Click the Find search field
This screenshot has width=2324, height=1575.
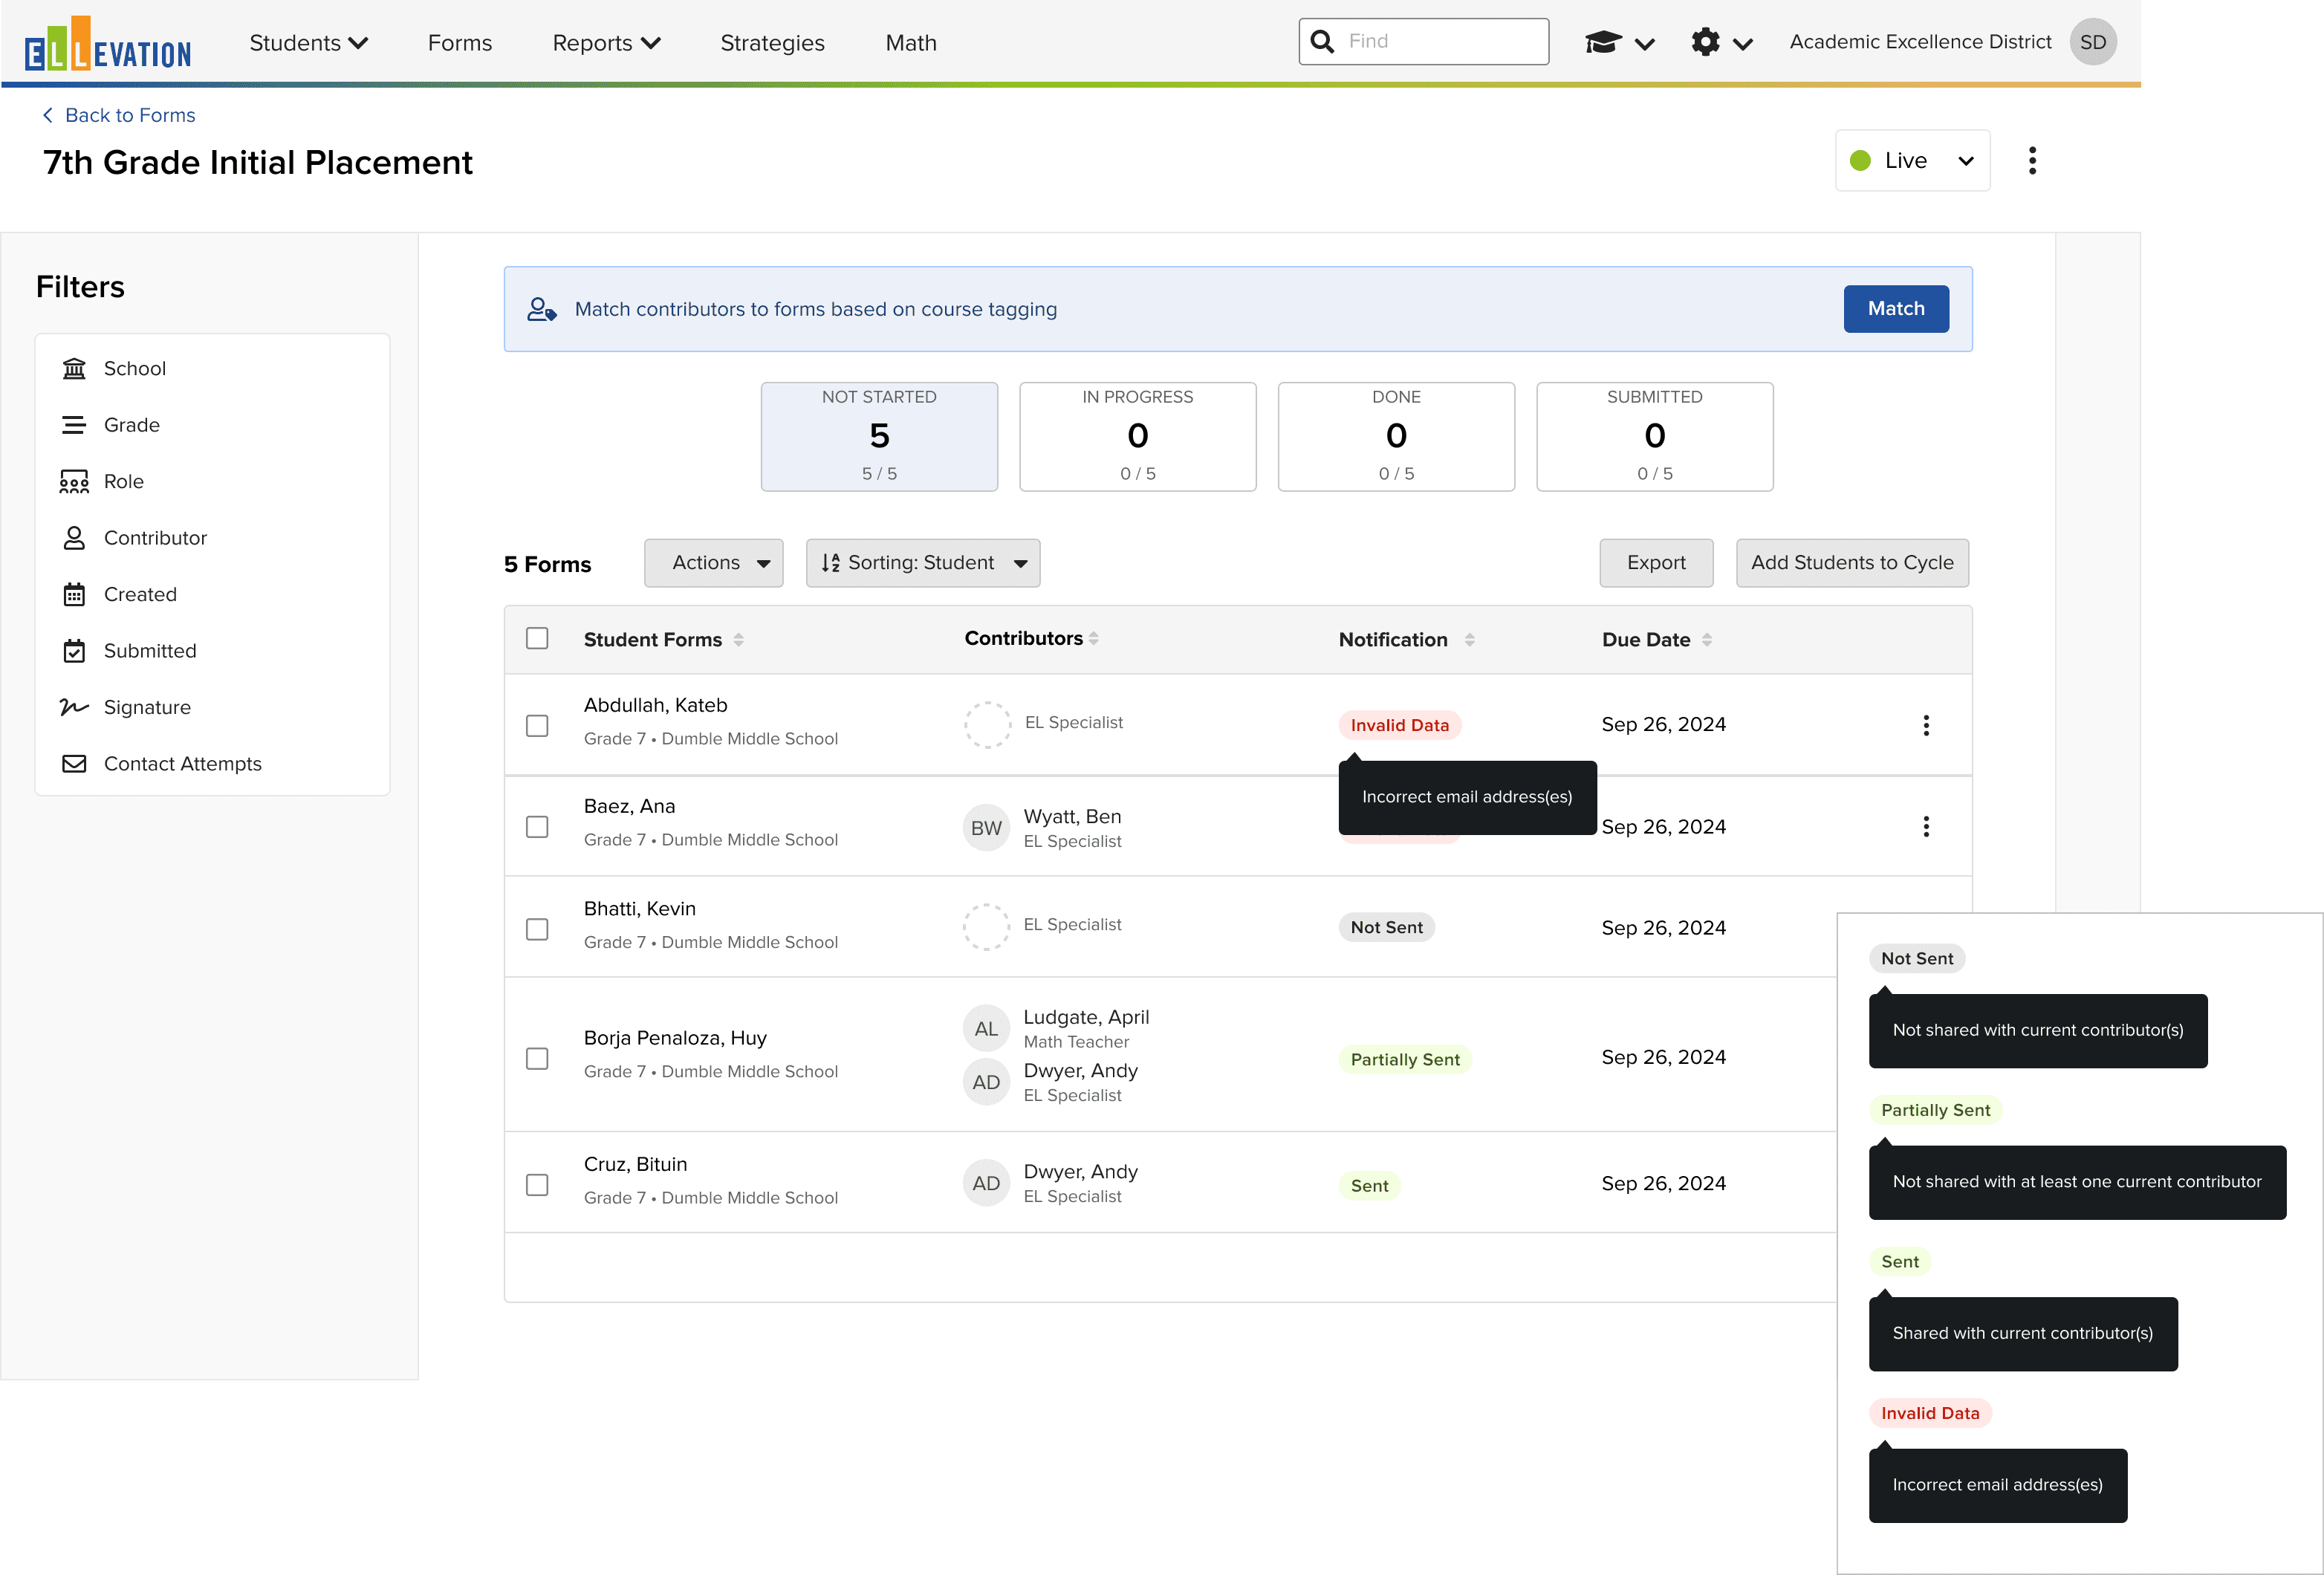coord(1440,41)
